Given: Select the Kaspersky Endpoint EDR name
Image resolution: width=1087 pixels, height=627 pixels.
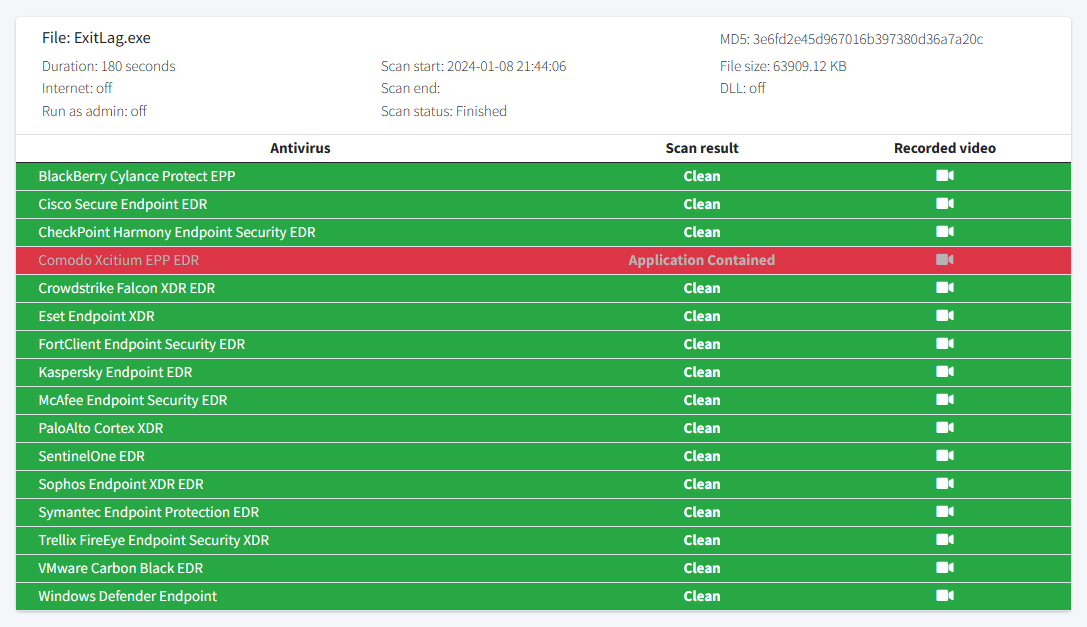Looking at the screenshot, I should point(115,372).
